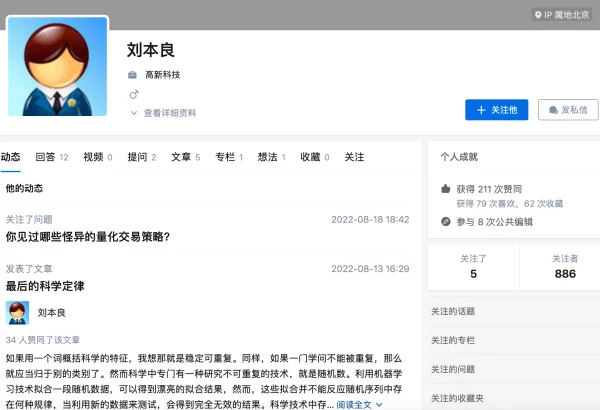Viewport: 600px width, 410px height.
Task: Expand 查看详细资料 profile details
Action: tap(162, 113)
